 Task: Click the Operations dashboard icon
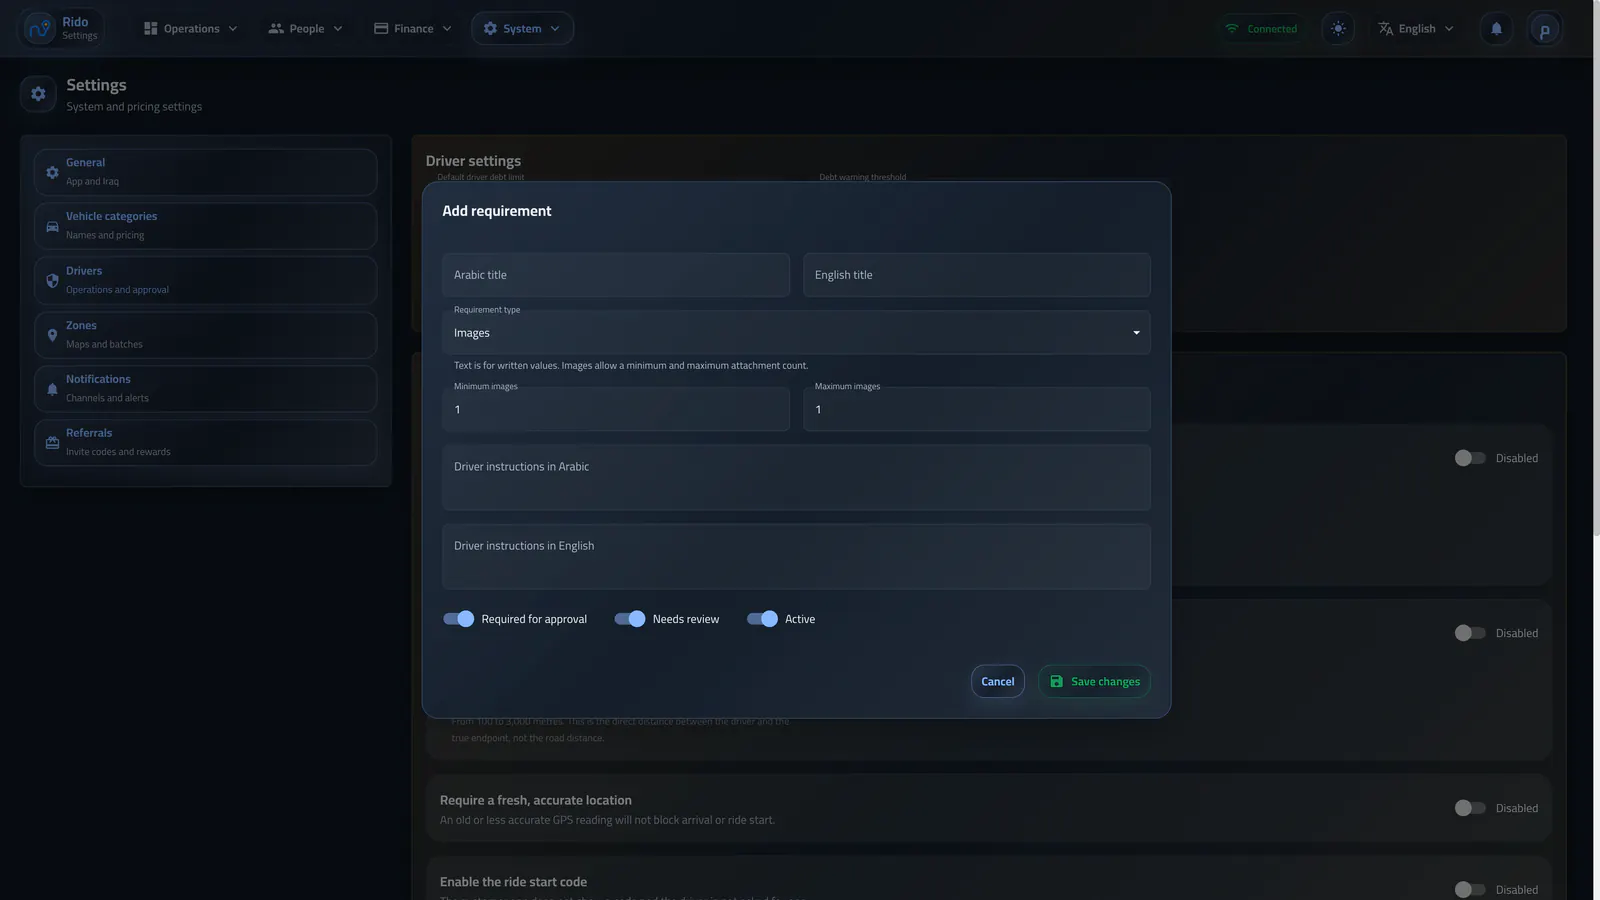click(x=151, y=29)
